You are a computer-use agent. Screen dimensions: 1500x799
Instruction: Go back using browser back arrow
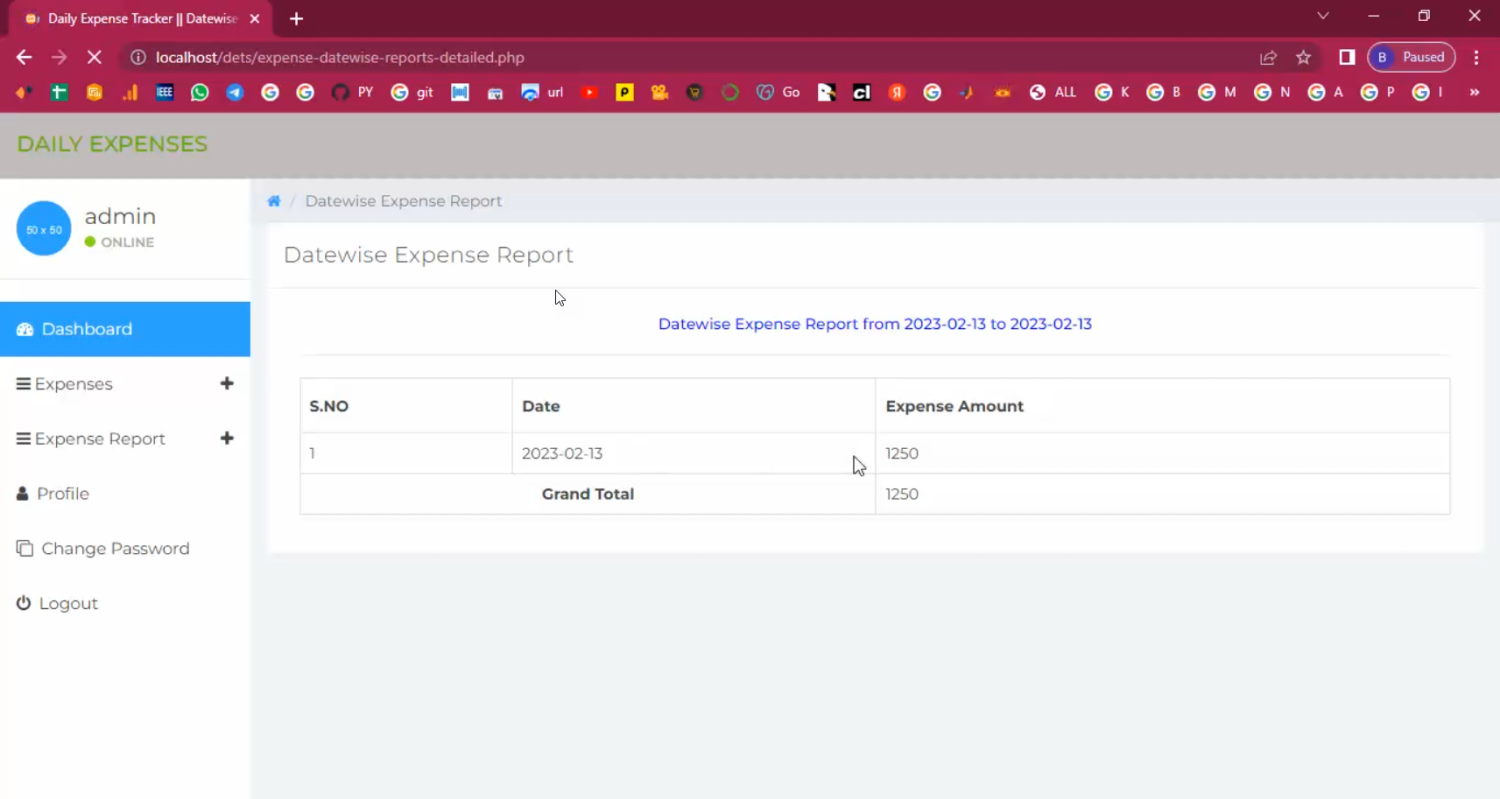tap(24, 58)
